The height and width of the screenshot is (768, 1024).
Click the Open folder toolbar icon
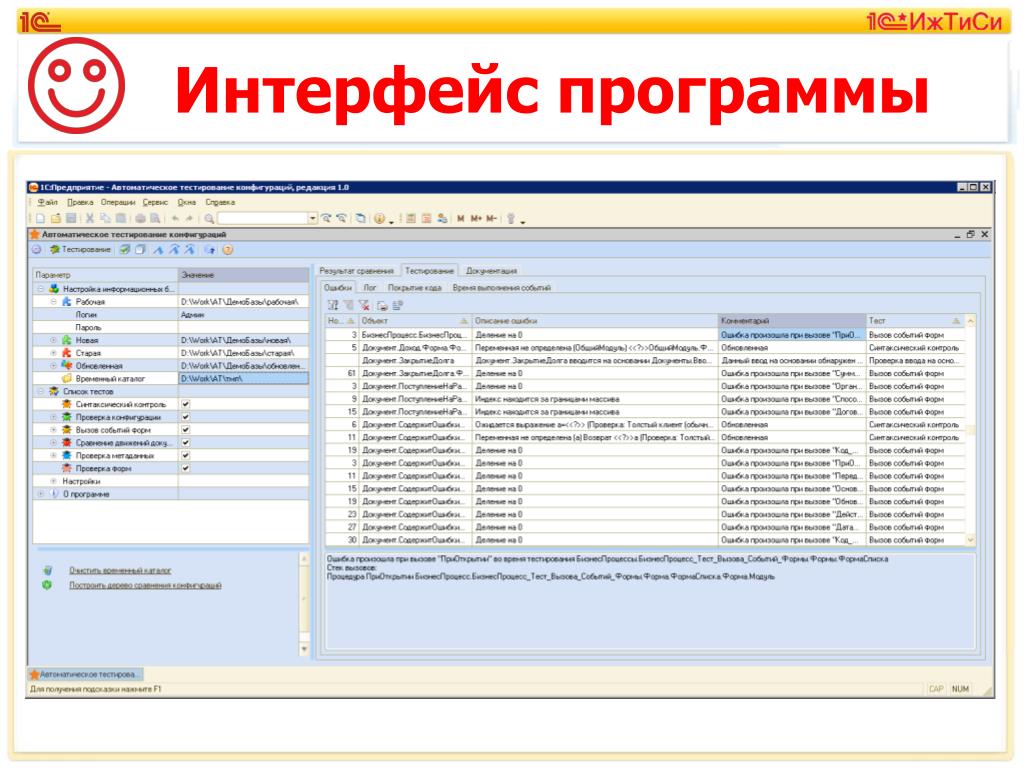tap(56, 219)
